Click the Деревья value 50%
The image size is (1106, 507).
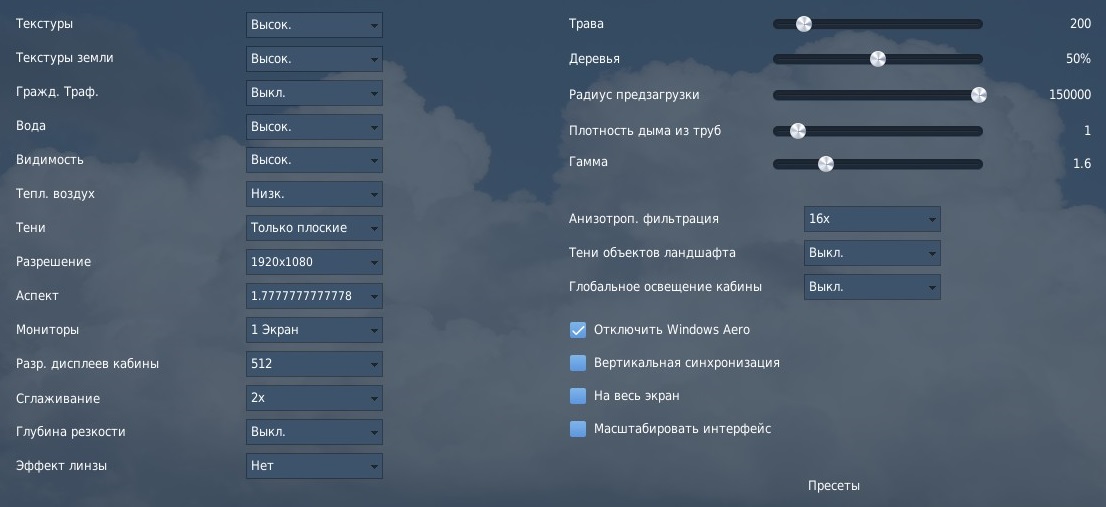pyautogui.click(x=1078, y=59)
